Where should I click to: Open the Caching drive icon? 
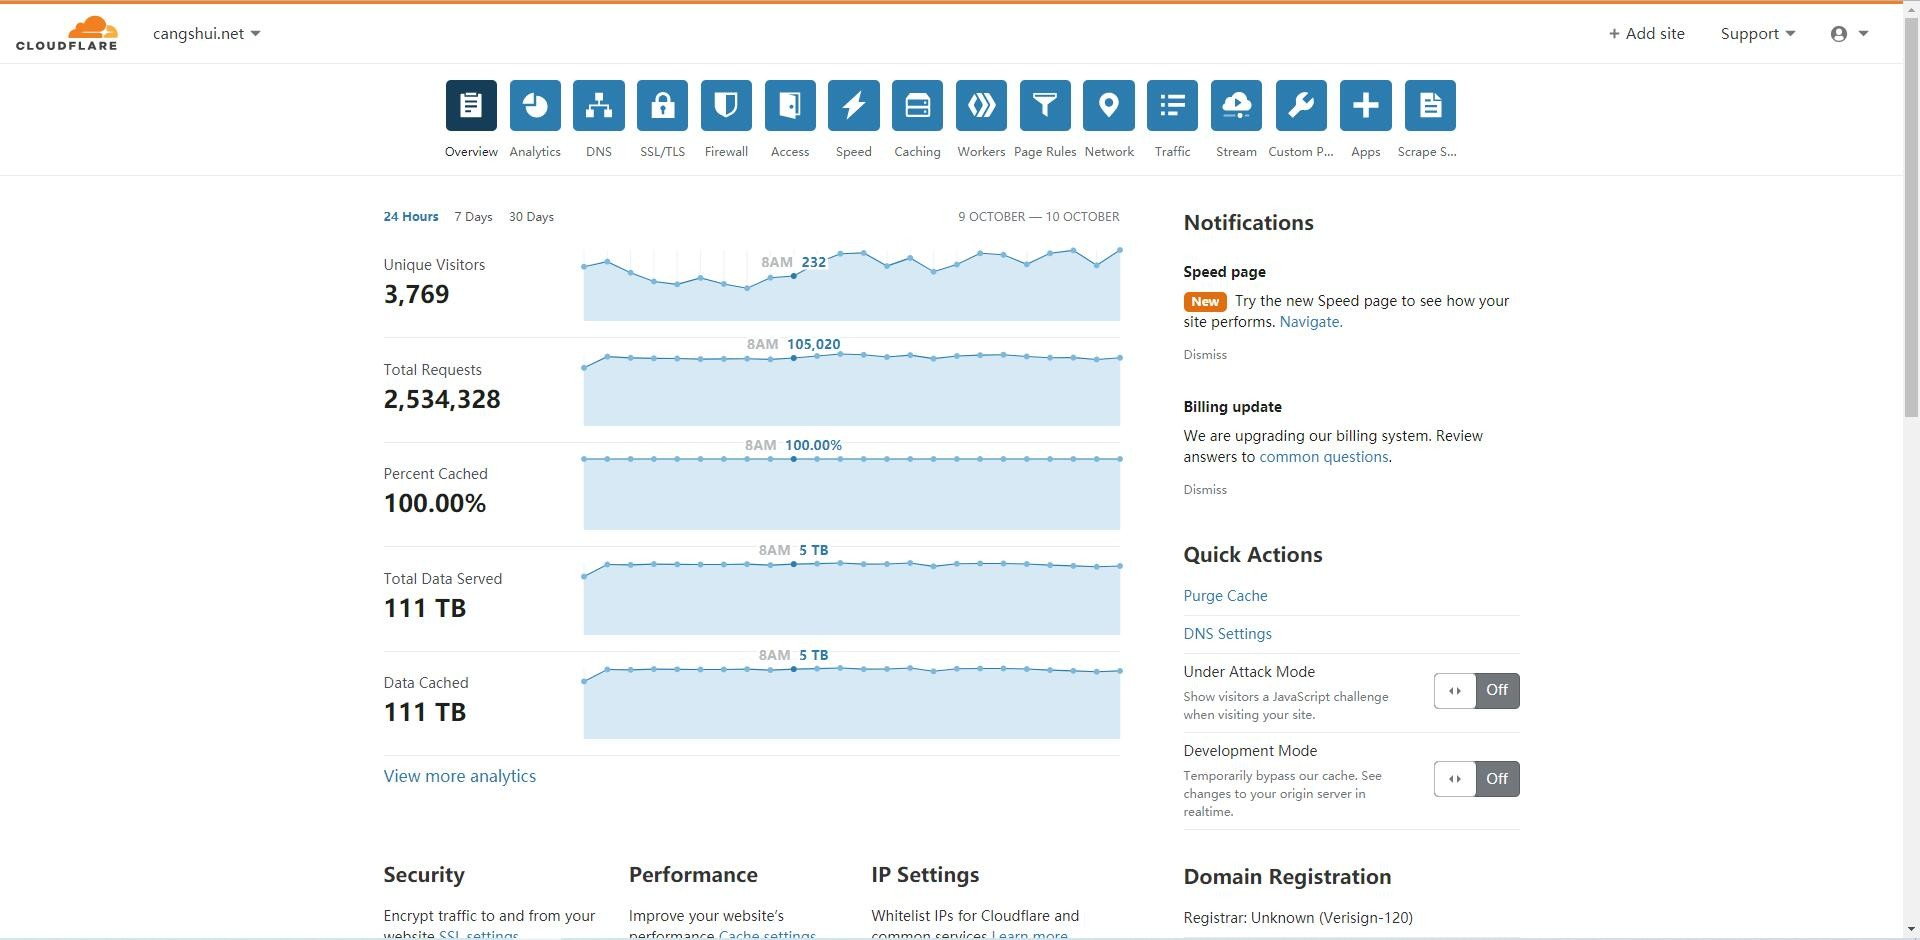tap(917, 105)
